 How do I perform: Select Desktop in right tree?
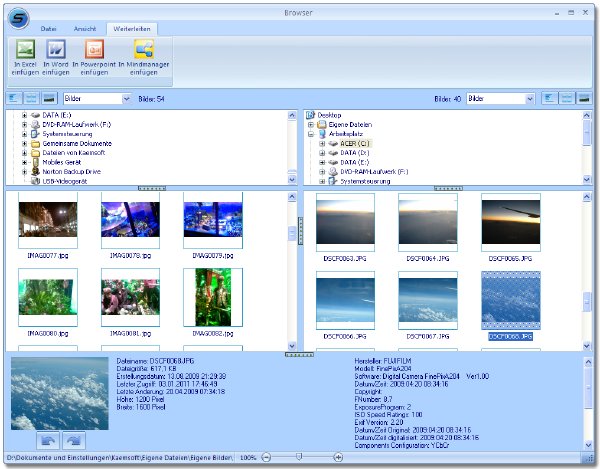point(329,115)
